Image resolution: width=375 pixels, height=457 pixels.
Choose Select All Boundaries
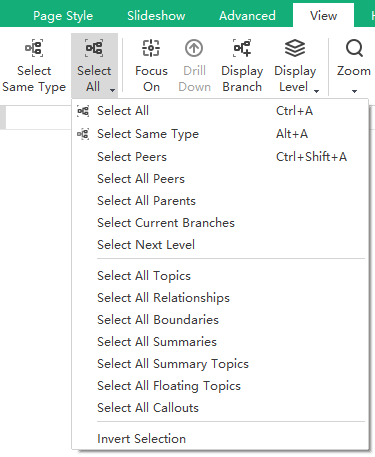click(x=220, y=320)
